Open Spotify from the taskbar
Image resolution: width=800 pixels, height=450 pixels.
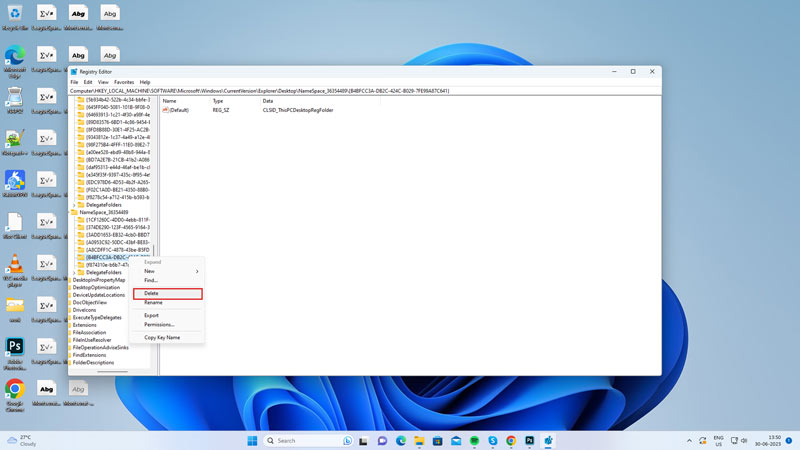pos(474,441)
